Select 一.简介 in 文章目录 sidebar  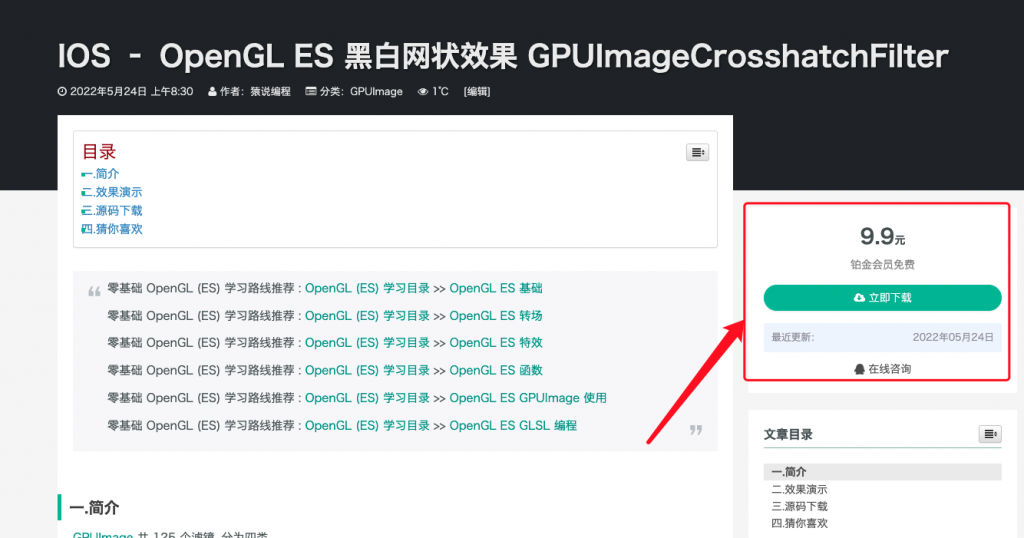pyautogui.click(x=882, y=471)
